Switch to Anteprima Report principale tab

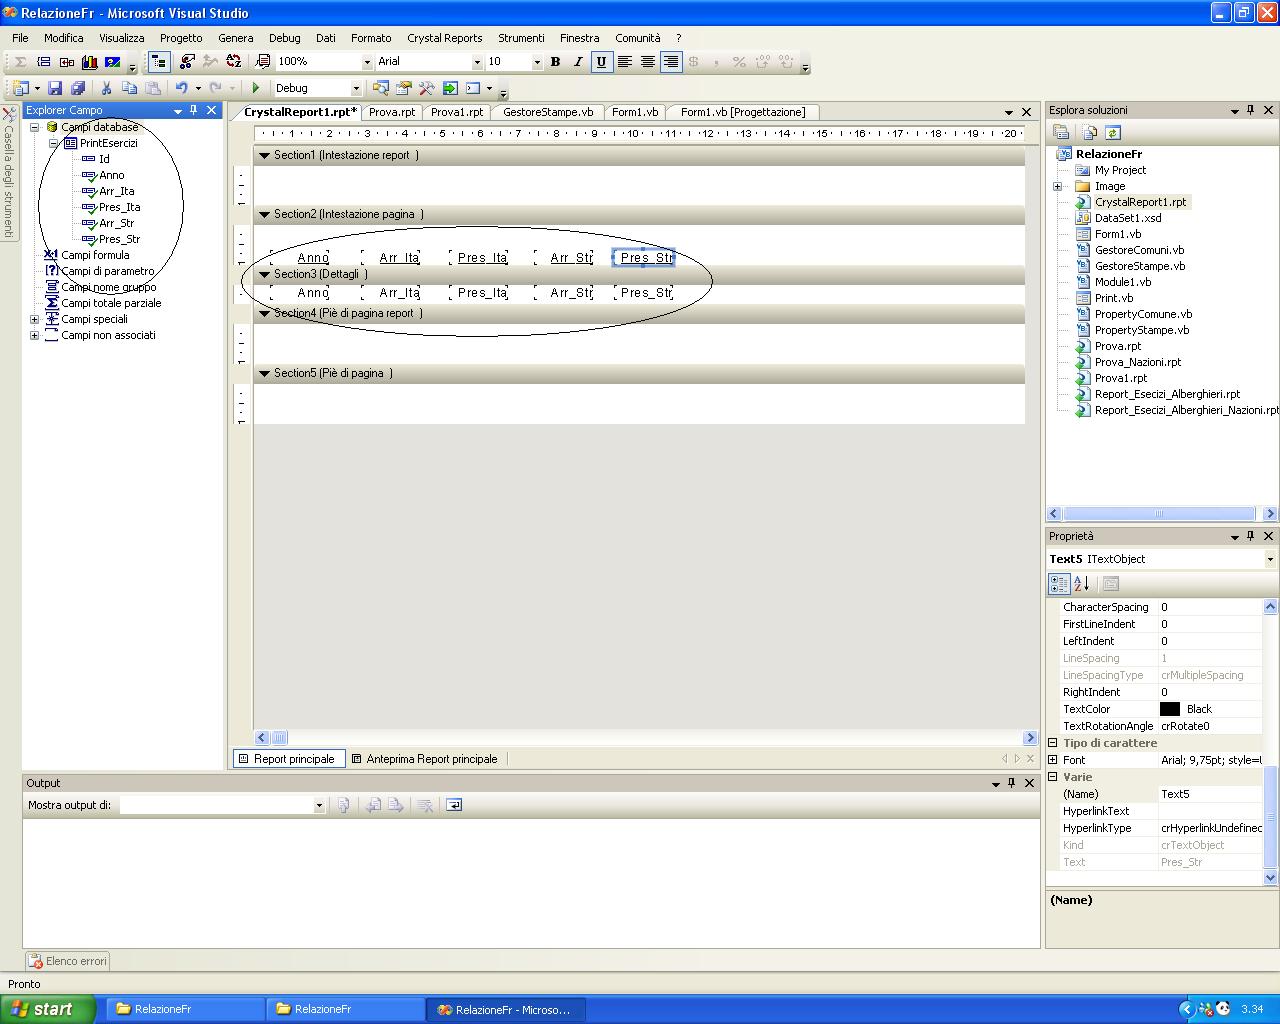[424, 759]
